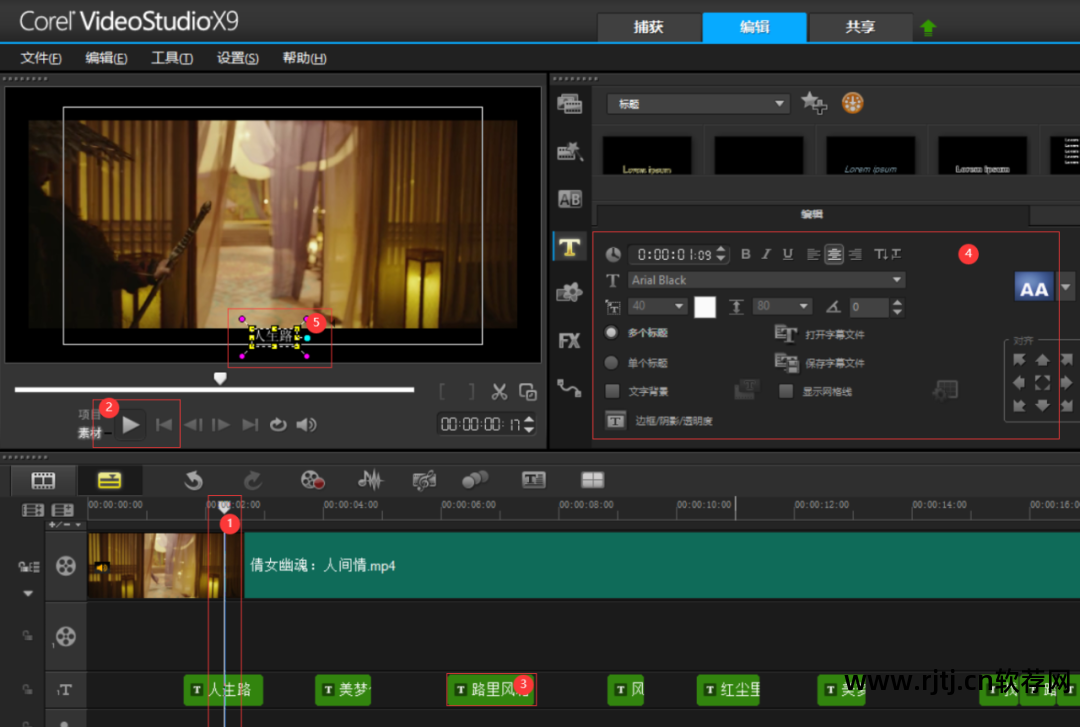Open the 标题 library category dropdown
The image size is (1080, 727).
point(780,104)
